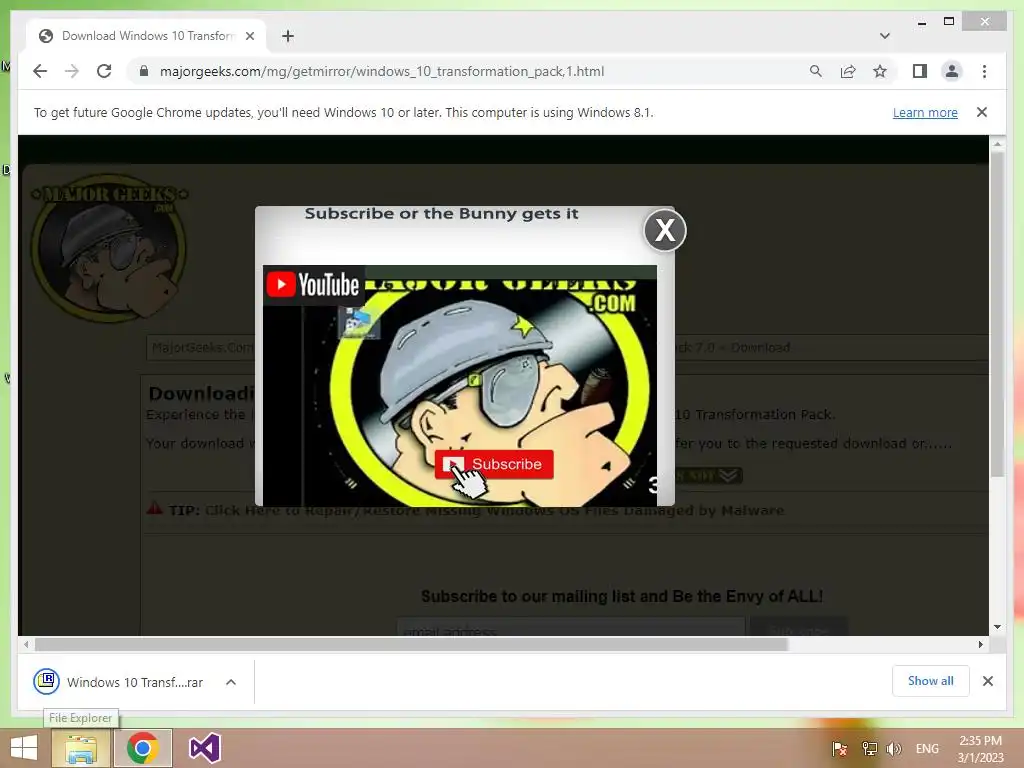Click the red Subscribe button
Image resolution: width=1024 pixels, height=768 pixels.
point(494,464)
